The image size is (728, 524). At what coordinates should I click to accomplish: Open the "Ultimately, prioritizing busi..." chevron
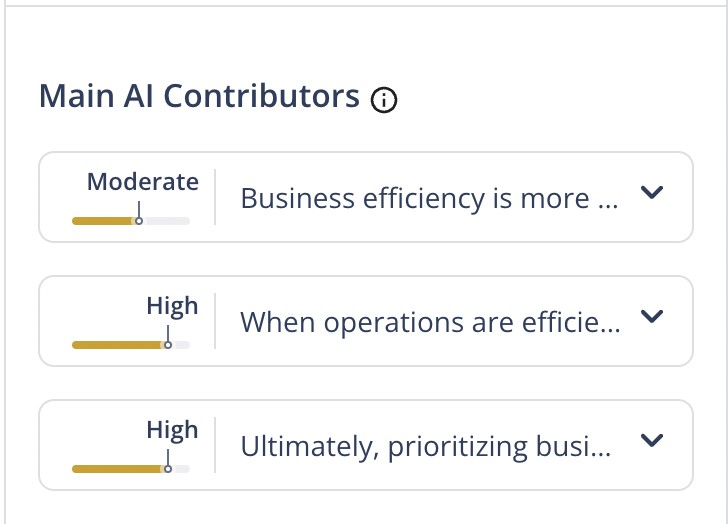(x=652, y=440)
